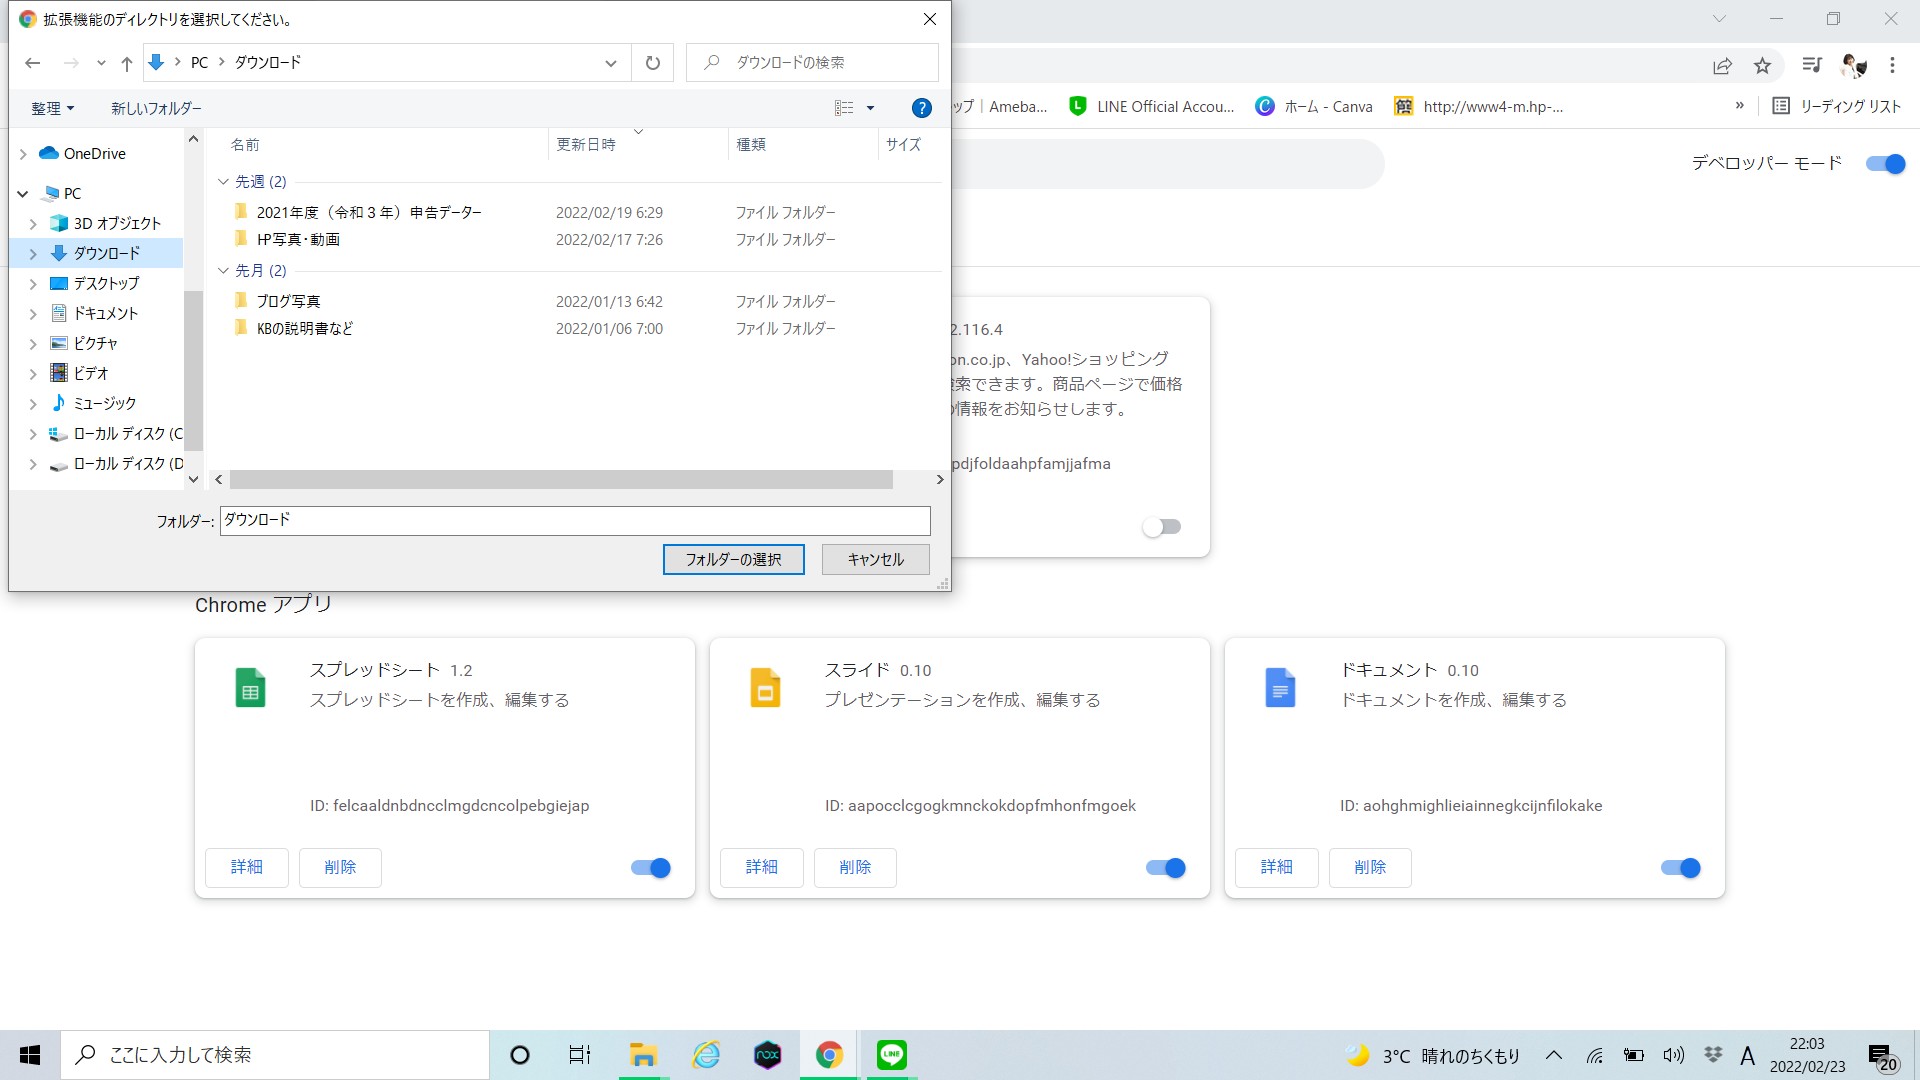Open Chrome three-dot menu
This screenshot has height=1080, width=1920.
(1892, 65)
